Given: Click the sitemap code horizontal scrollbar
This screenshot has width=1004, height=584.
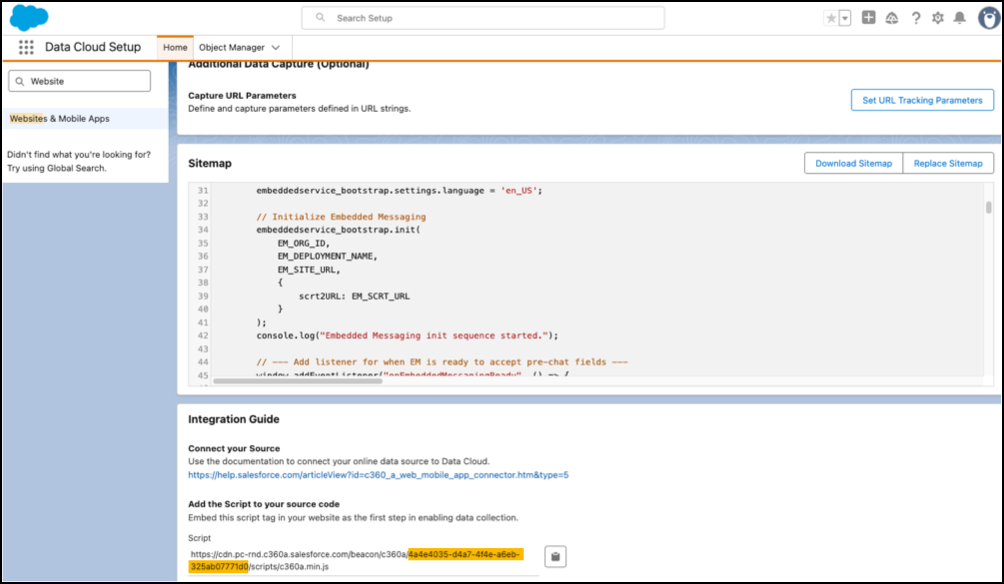Looking at the screenshot, I should coord(298,381).
